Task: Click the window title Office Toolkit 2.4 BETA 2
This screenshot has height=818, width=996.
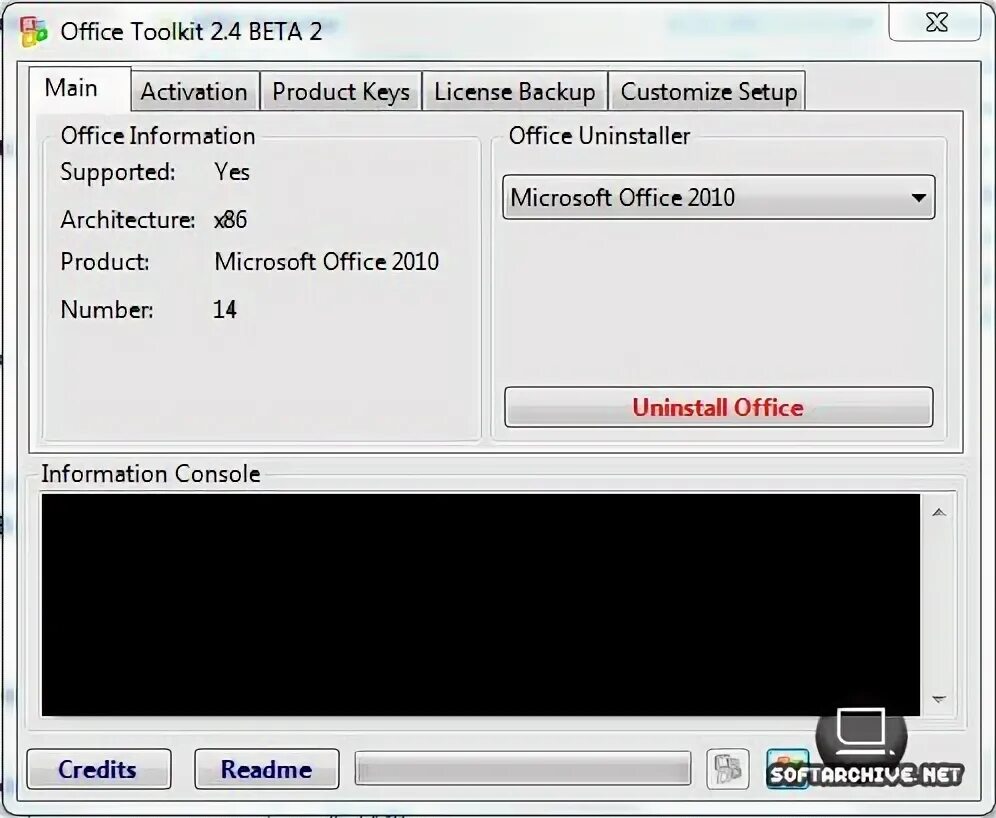Action: click(191, 31)
